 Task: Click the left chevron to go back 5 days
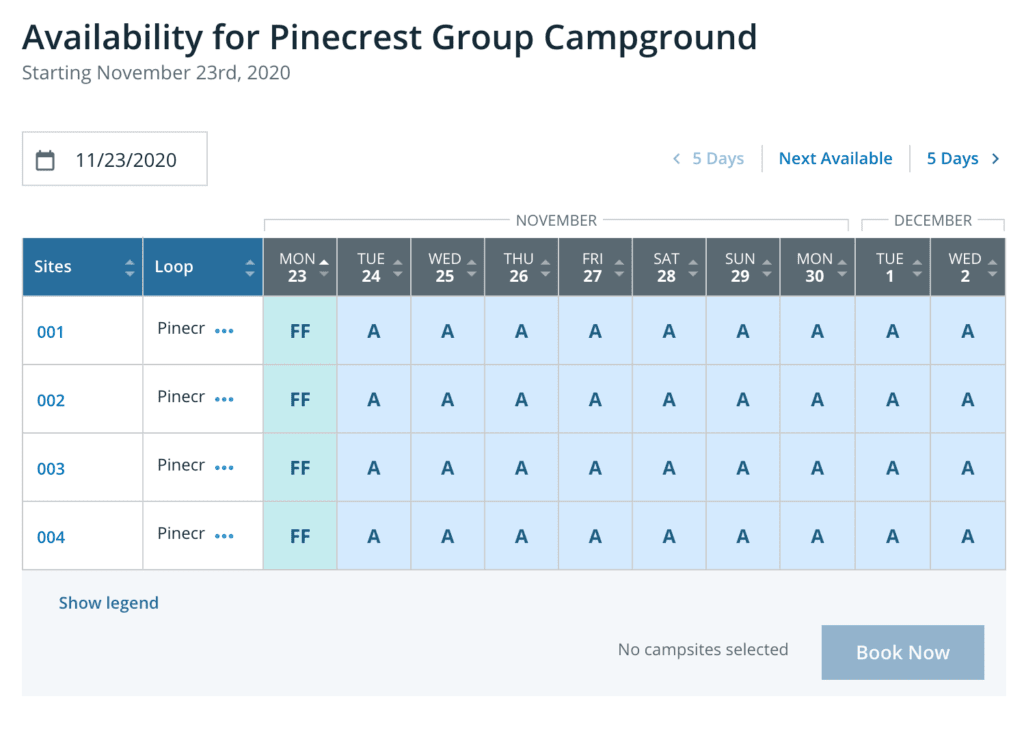(x=676, y=158)
